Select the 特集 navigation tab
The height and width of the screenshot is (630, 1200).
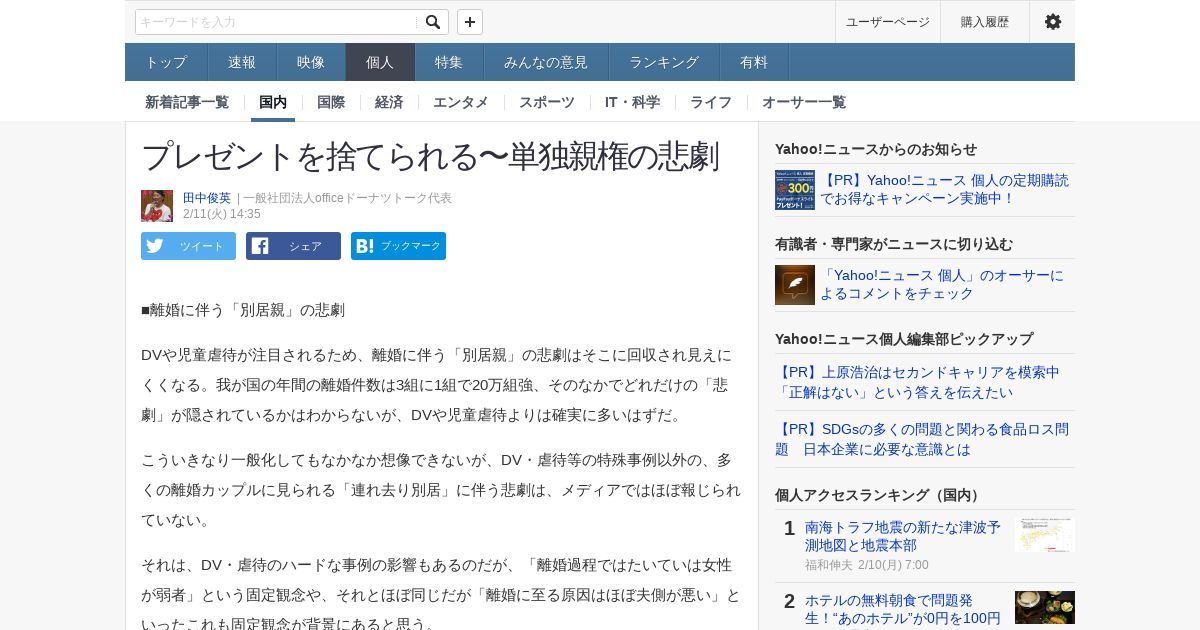click(449, 62)
